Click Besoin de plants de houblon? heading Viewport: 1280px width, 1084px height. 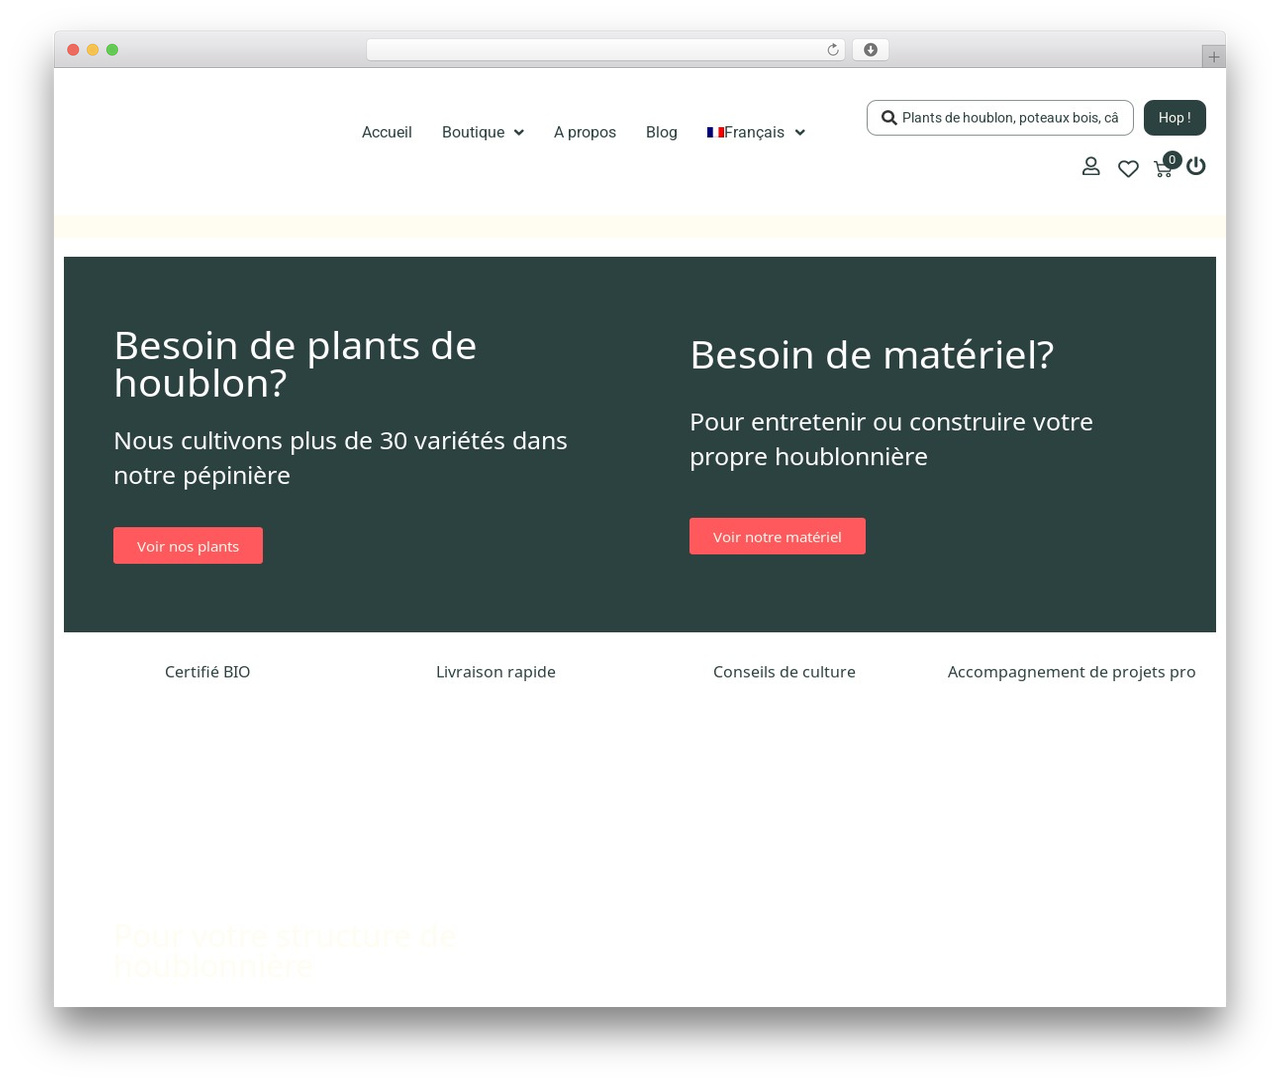(295, 364)
